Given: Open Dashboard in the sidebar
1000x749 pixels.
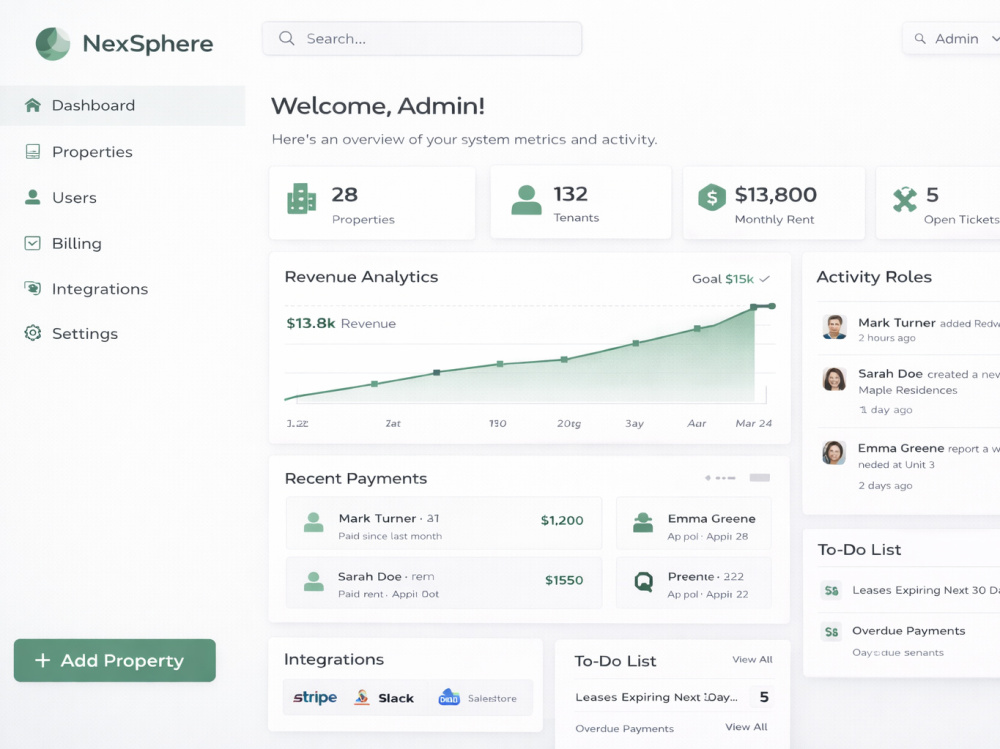Looking at the screenshot, I should tap(122, 105).
